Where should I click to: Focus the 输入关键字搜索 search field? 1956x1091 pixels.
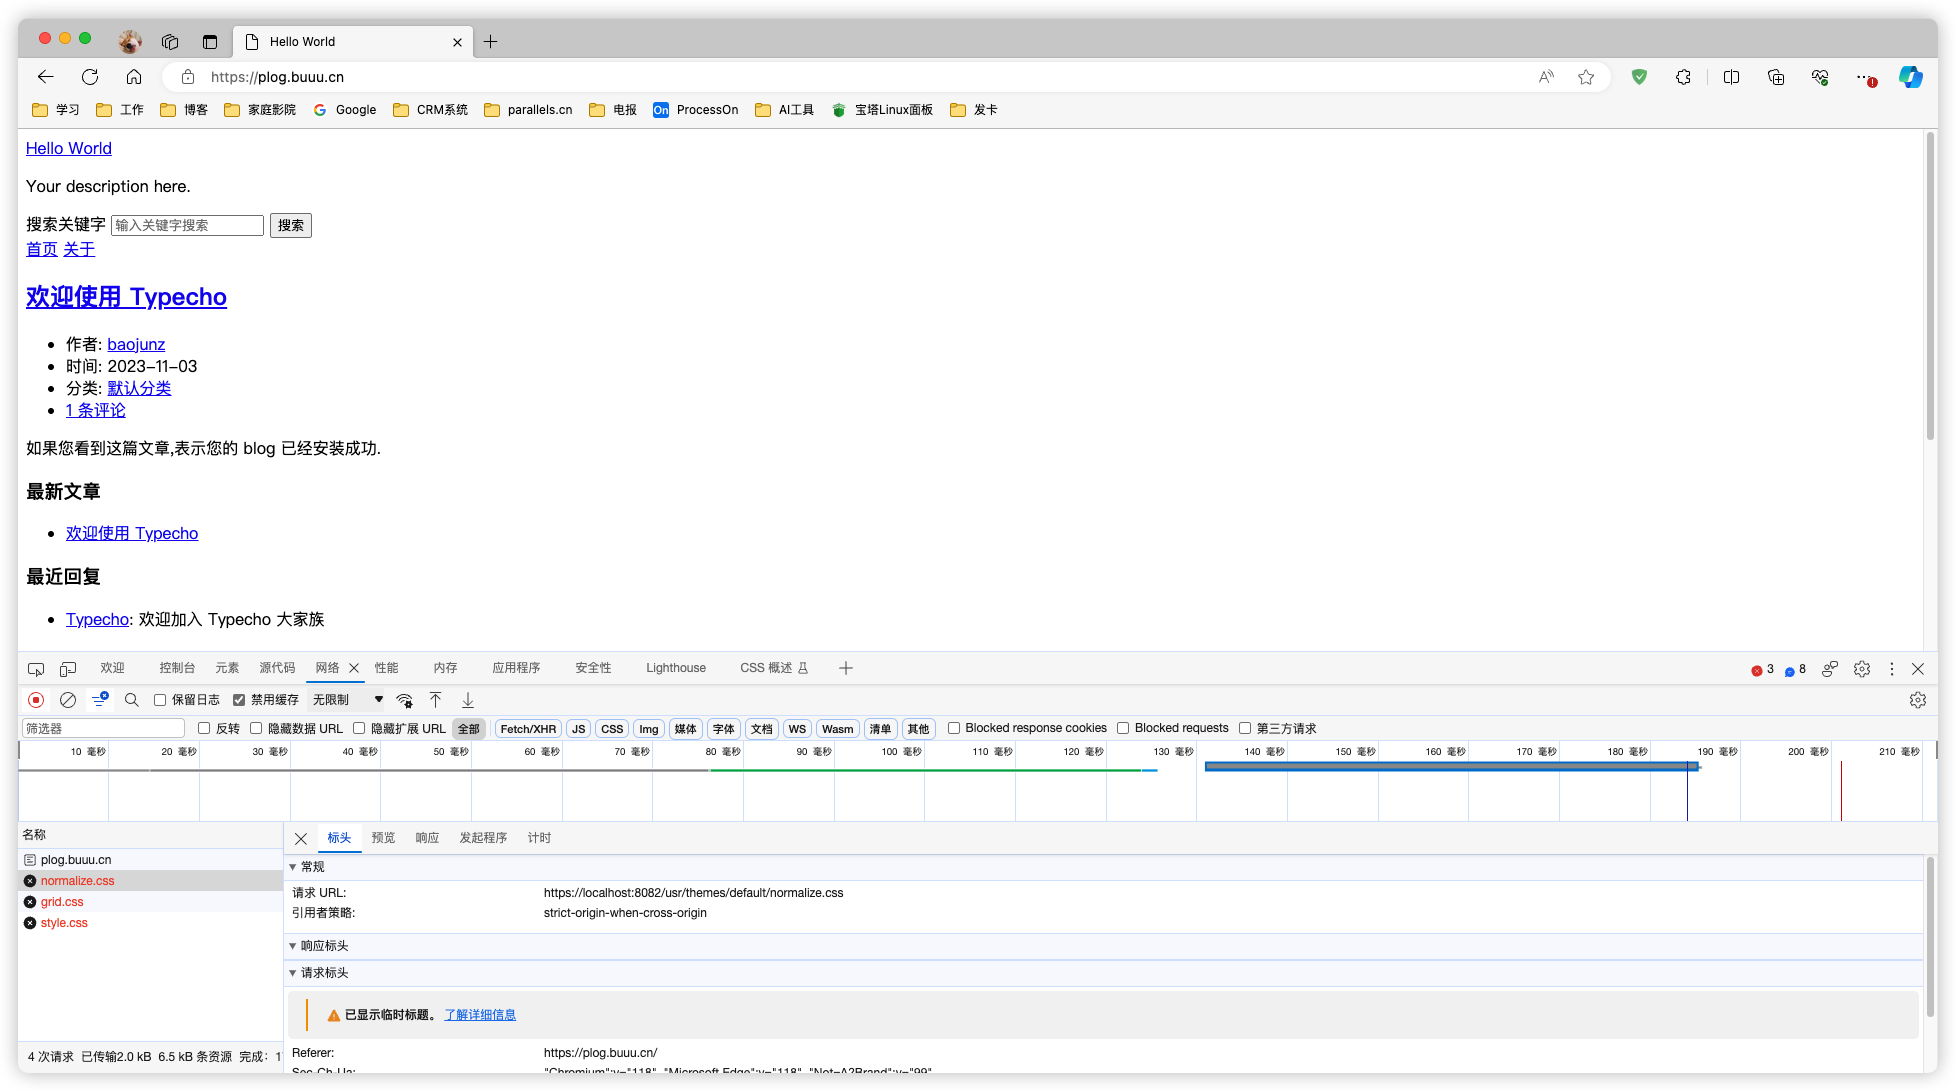(x=187, y=225)
